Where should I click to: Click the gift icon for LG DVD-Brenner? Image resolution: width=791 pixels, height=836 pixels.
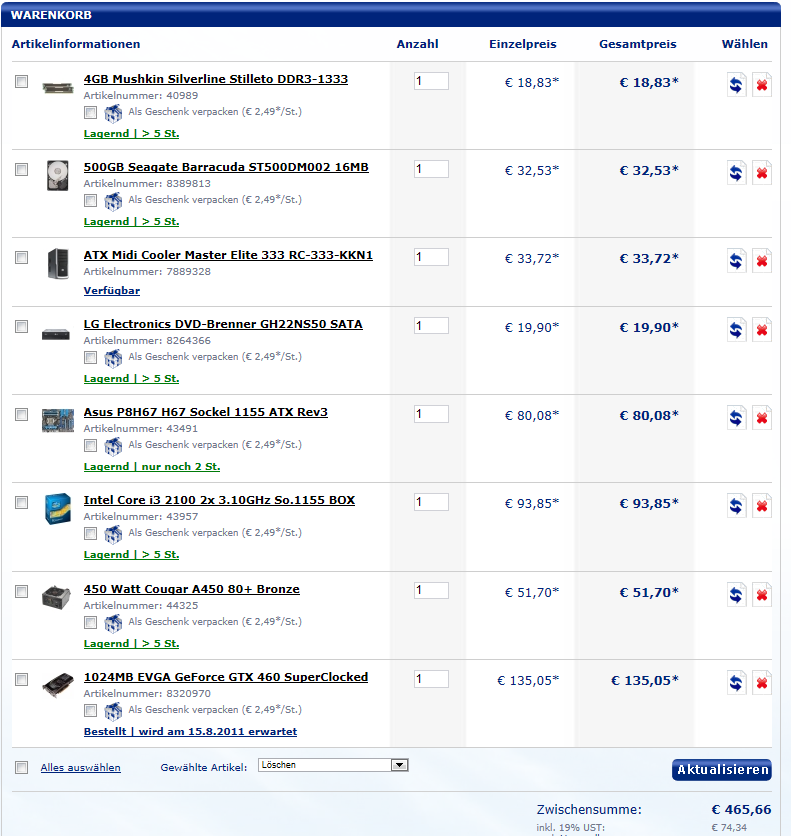[113, 358]
